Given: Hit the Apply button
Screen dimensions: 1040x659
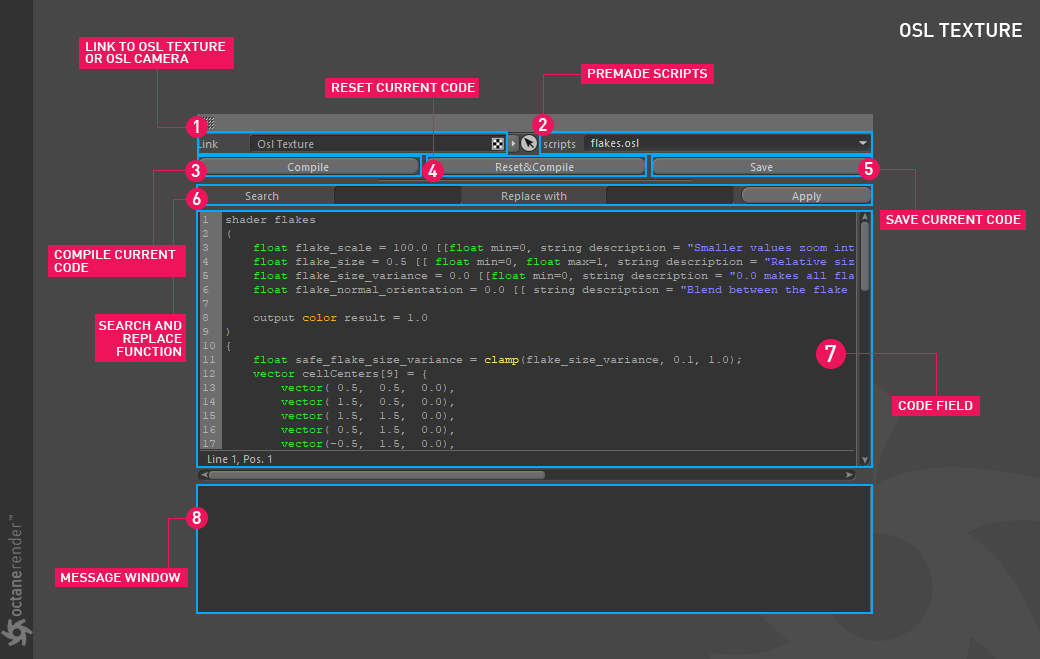Looking at the screenshot, I should tap(805, 196).
